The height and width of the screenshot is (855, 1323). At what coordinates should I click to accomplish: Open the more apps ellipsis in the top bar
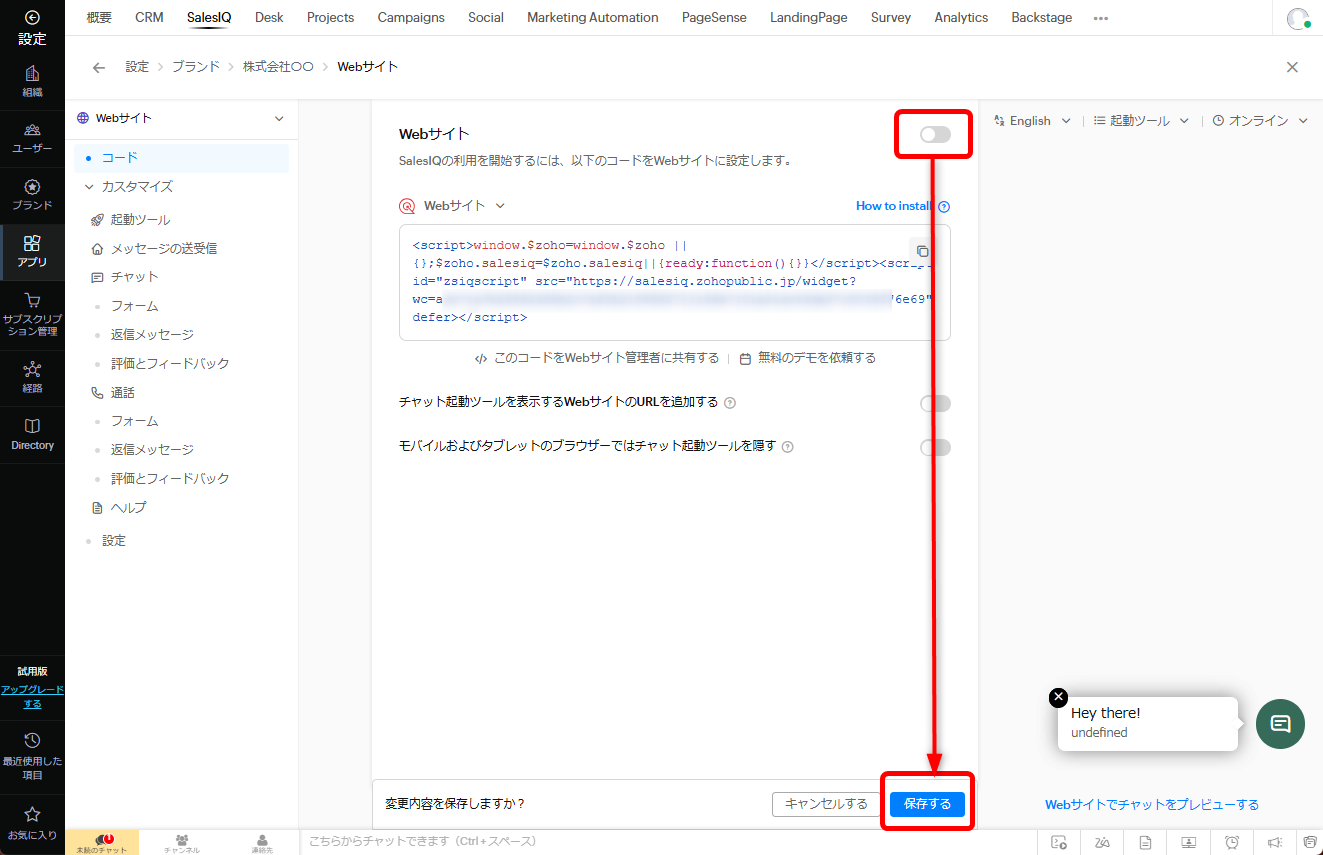(1101, 18)
